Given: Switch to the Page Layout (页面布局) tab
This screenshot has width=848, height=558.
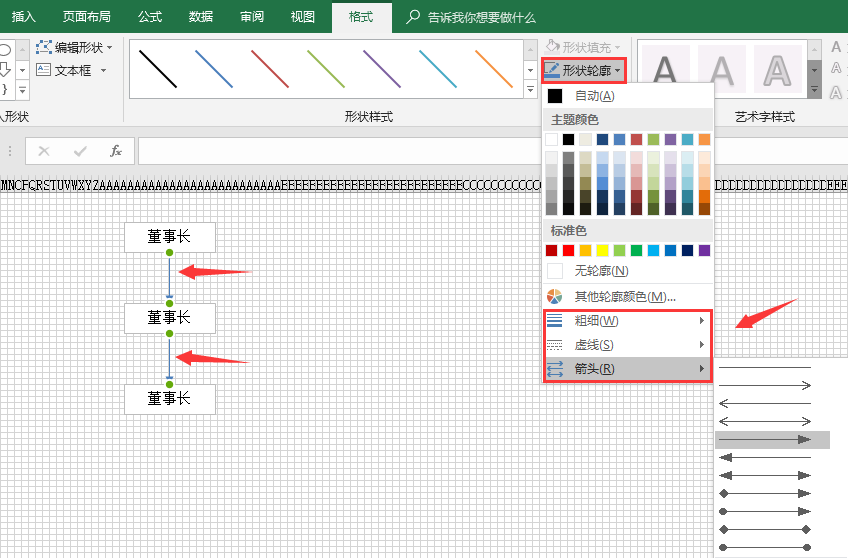Looking at the screenshot, I should (x=87, y=17).
